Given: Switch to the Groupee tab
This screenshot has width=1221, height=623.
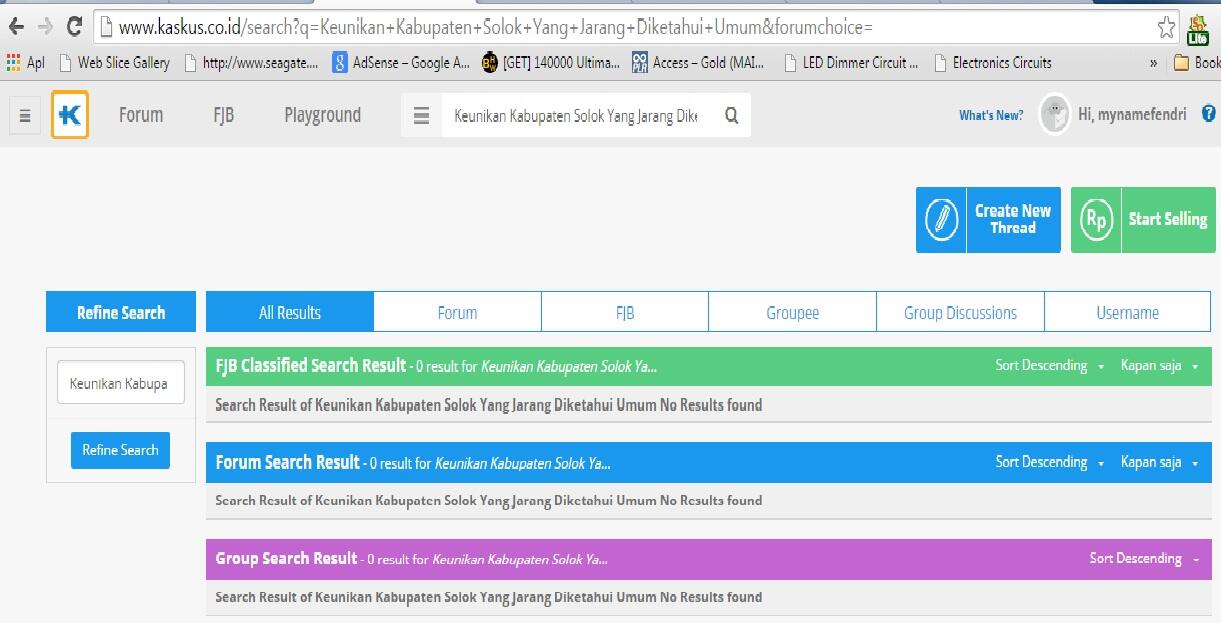Looking at the screenshot, I should (792, 313).
